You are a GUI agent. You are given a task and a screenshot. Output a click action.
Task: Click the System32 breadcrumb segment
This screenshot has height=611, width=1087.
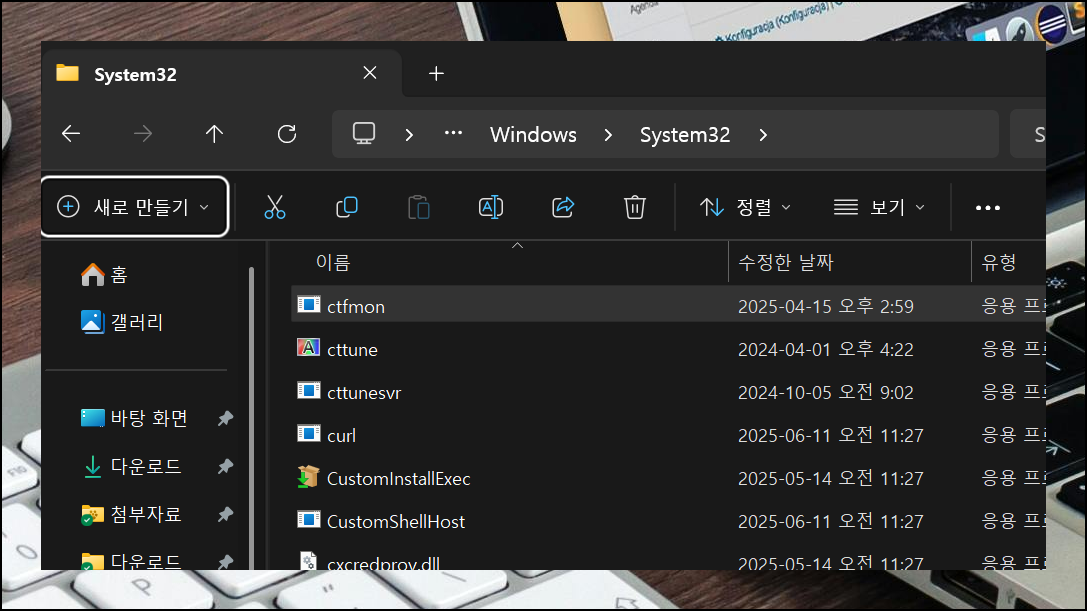[685, 135]
